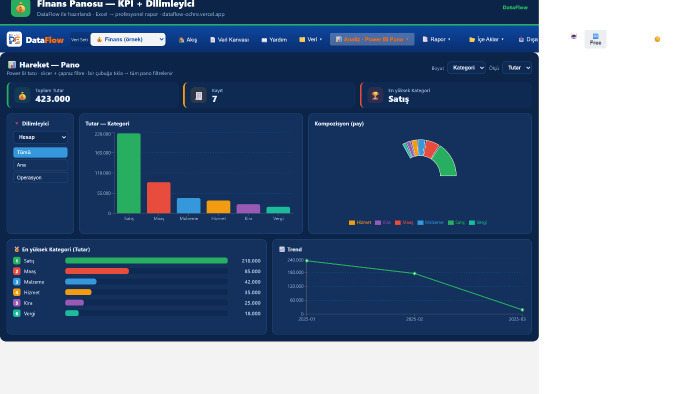Click the Malzeme blue progress bar in ranking

pos(81,282)
